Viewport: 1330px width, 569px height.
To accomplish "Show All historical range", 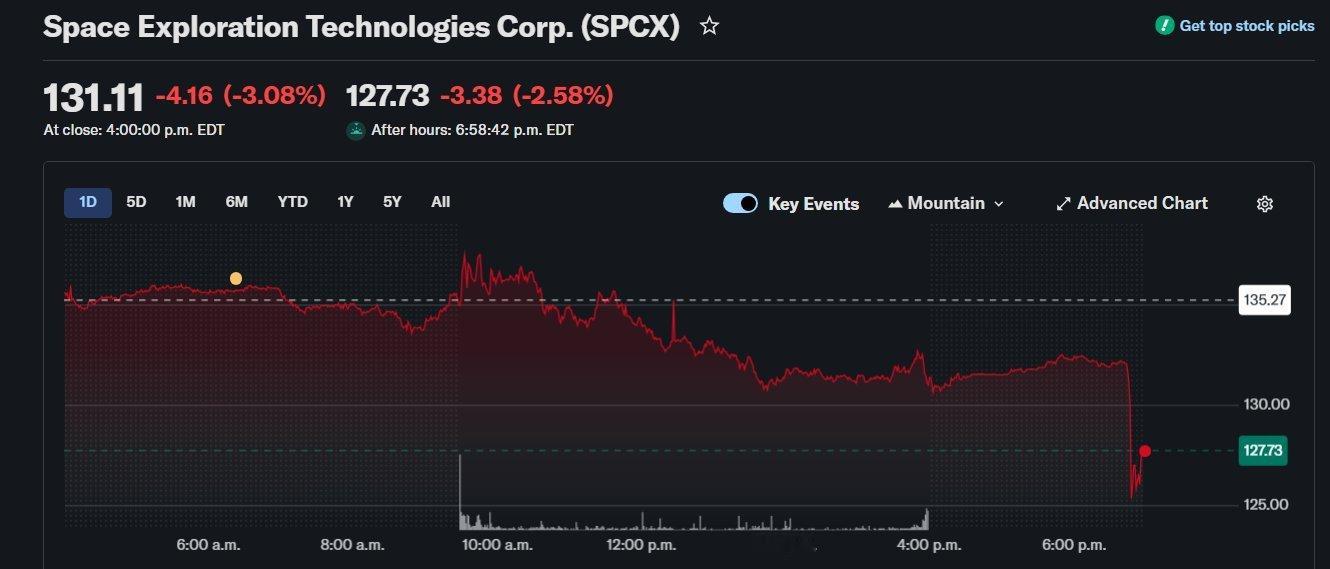I will point(441,202).
